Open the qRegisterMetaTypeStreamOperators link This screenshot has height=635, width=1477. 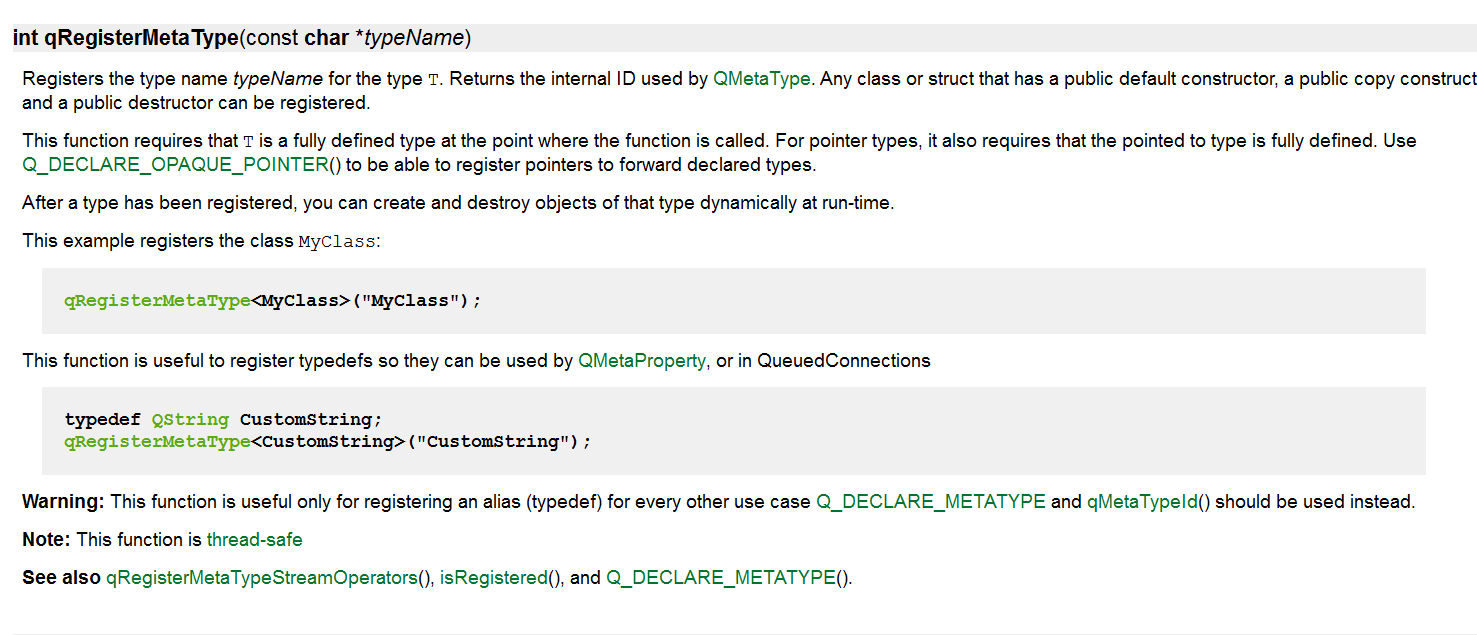pos(261,578)
